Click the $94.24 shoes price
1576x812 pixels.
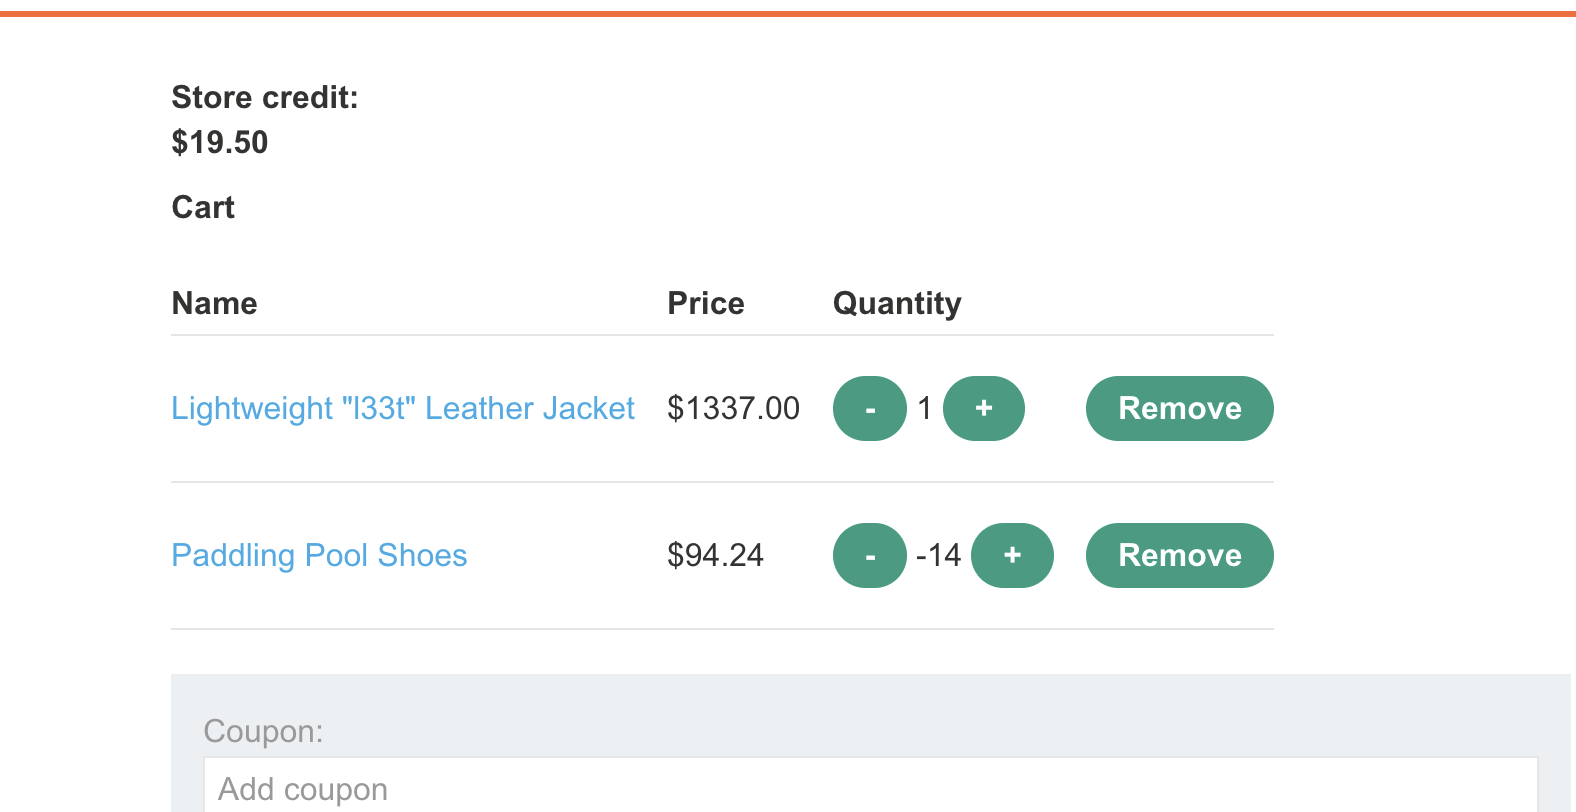pos(715,555)
